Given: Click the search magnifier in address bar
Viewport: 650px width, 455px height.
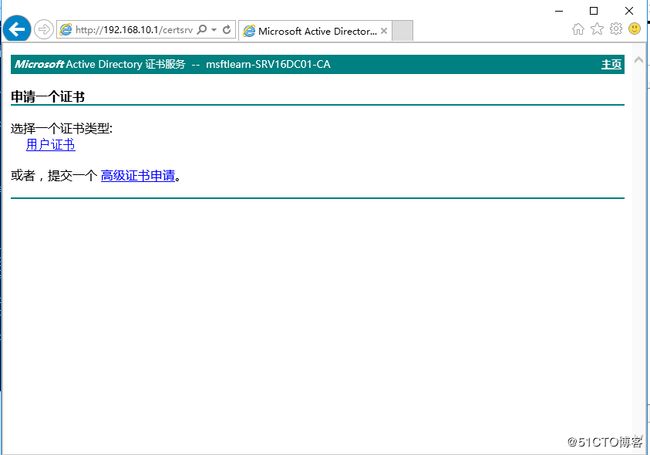Looking at the screenshot, I should pyautogui.click(x=202, y=29).
